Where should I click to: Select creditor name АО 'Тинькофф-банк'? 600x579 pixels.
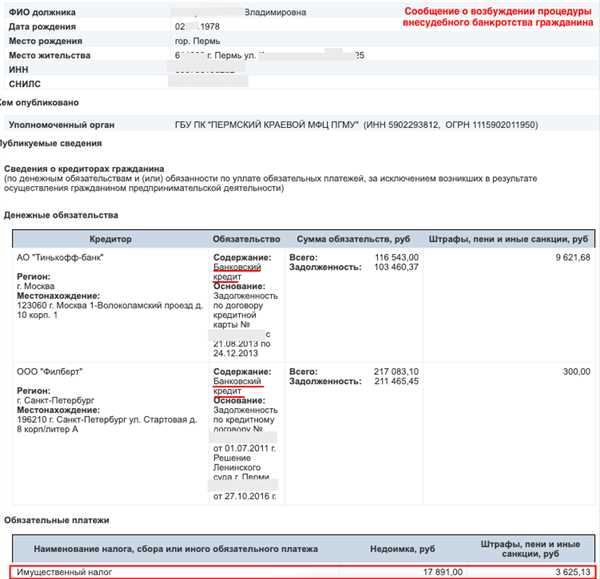click(x=60, y=258)
